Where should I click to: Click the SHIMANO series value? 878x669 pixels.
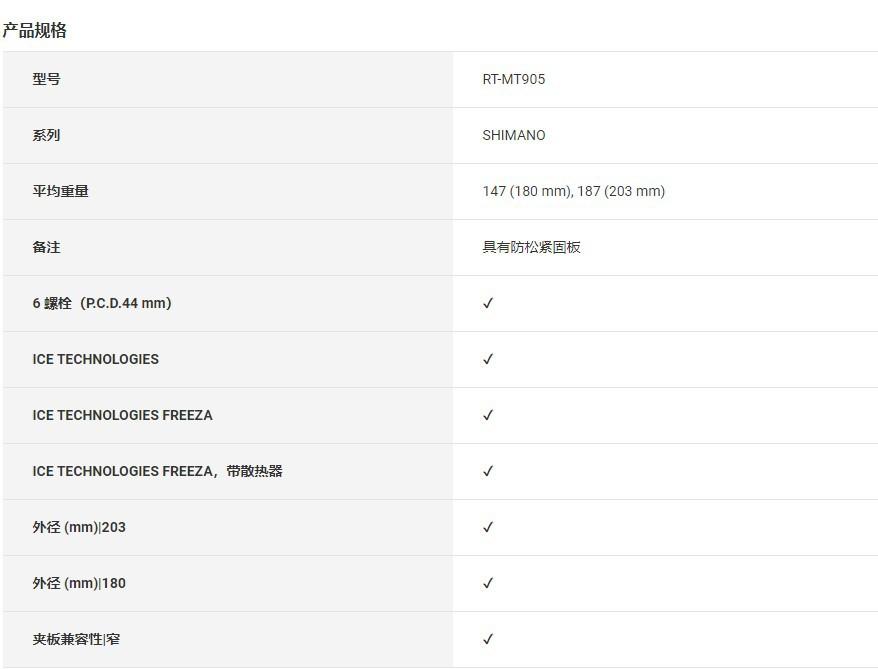click(514, 135)
